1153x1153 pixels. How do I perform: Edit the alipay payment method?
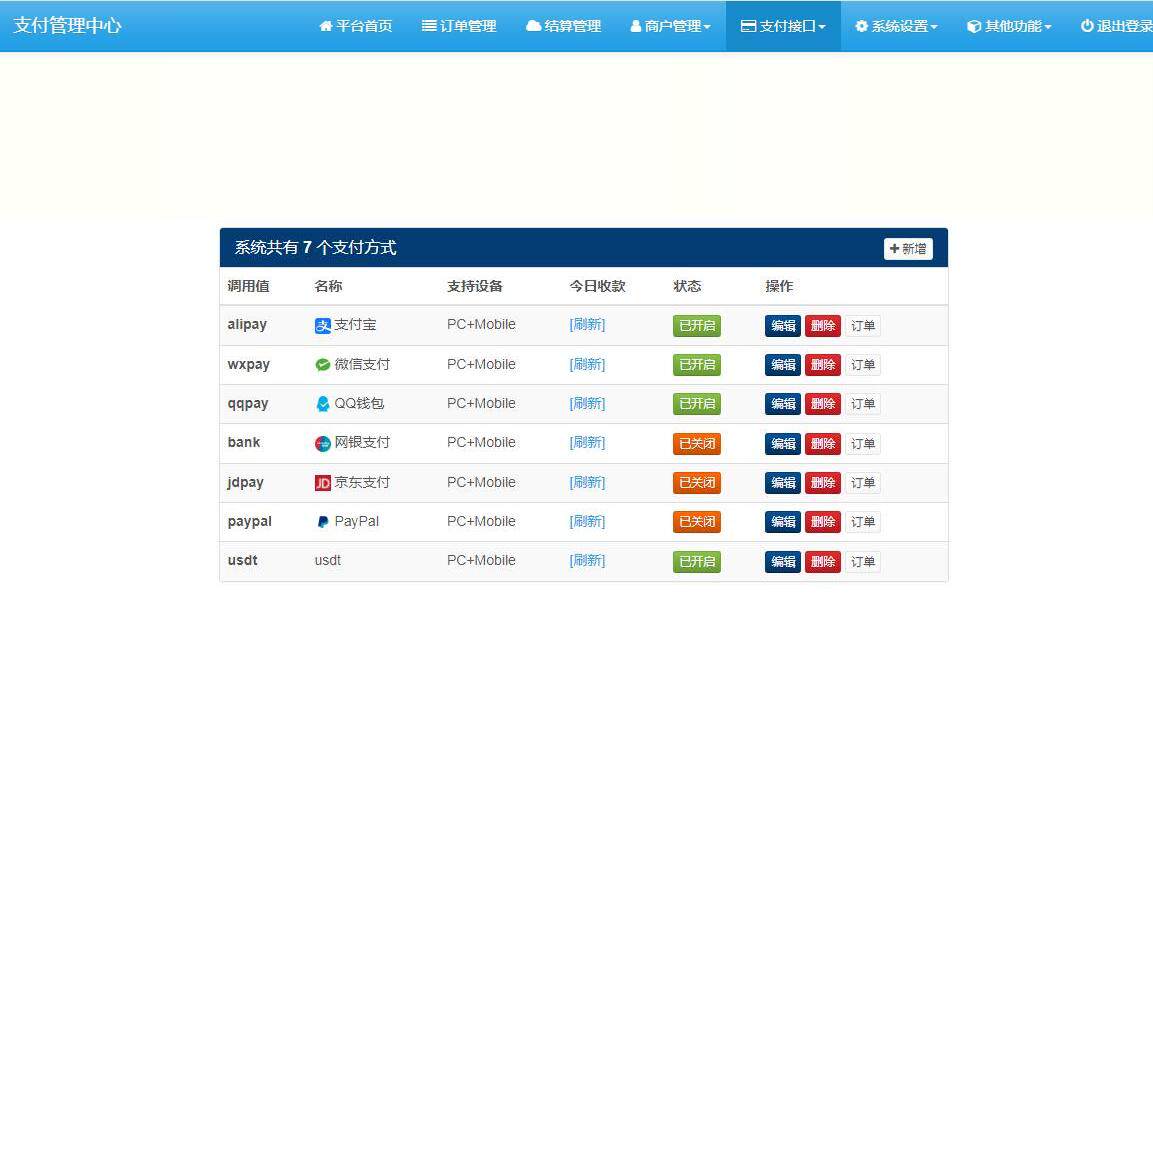pos(782,326)
